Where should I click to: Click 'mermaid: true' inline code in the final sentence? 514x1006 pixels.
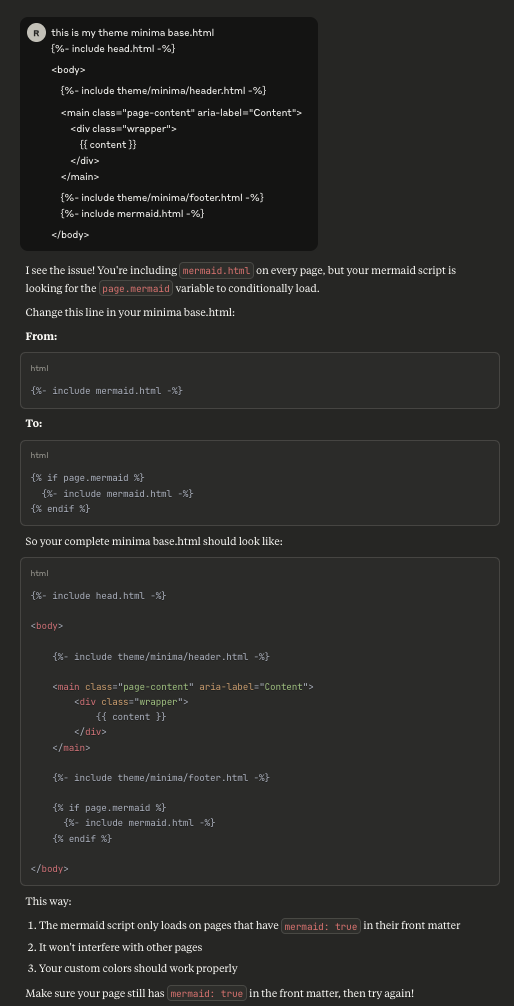point(207,994)
